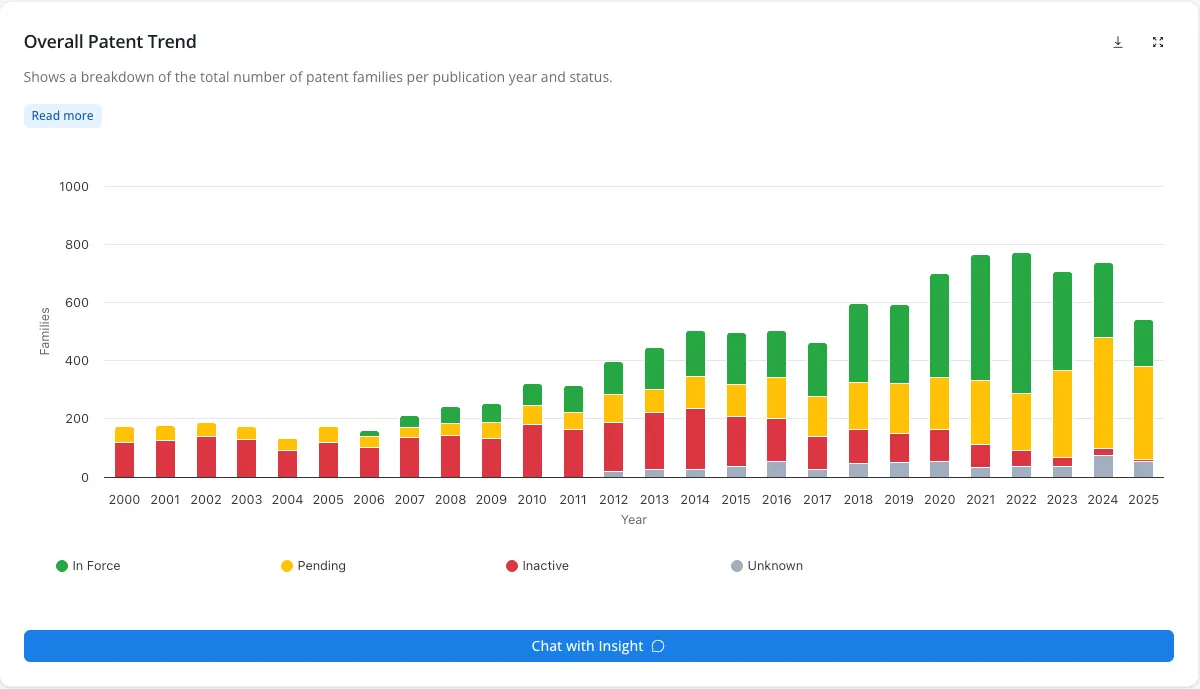Hide the Unknown legend series
The height and width of the screenshot is (689, 1200).
coord(767,566)
